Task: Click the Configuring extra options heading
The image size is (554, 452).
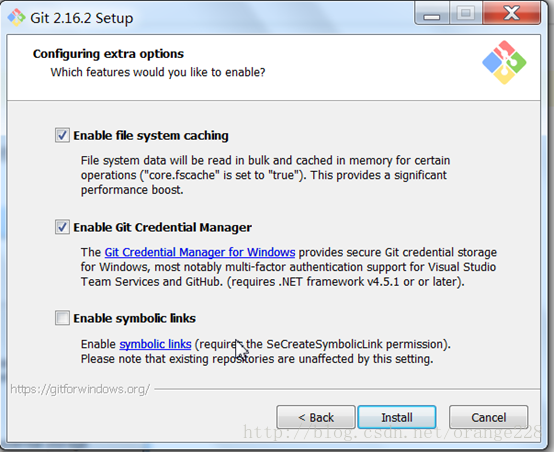Action: click(x=108, y=54)
